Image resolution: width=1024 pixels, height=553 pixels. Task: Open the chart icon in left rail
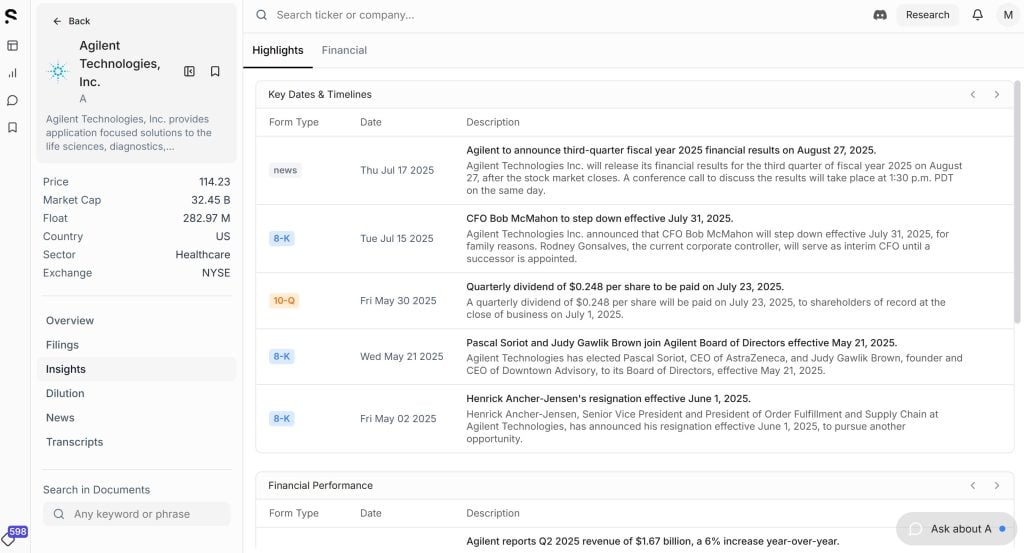coord(12,73)
